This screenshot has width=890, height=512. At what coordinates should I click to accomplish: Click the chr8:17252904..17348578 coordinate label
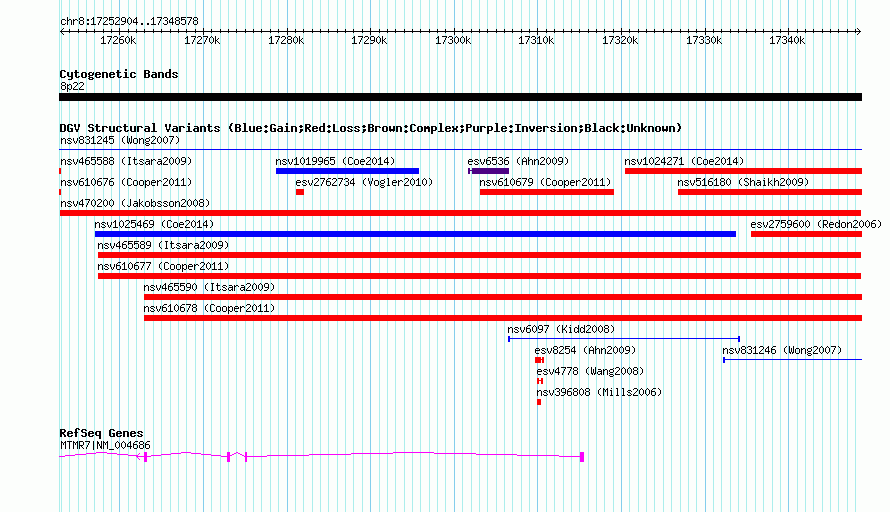(129, 21)
